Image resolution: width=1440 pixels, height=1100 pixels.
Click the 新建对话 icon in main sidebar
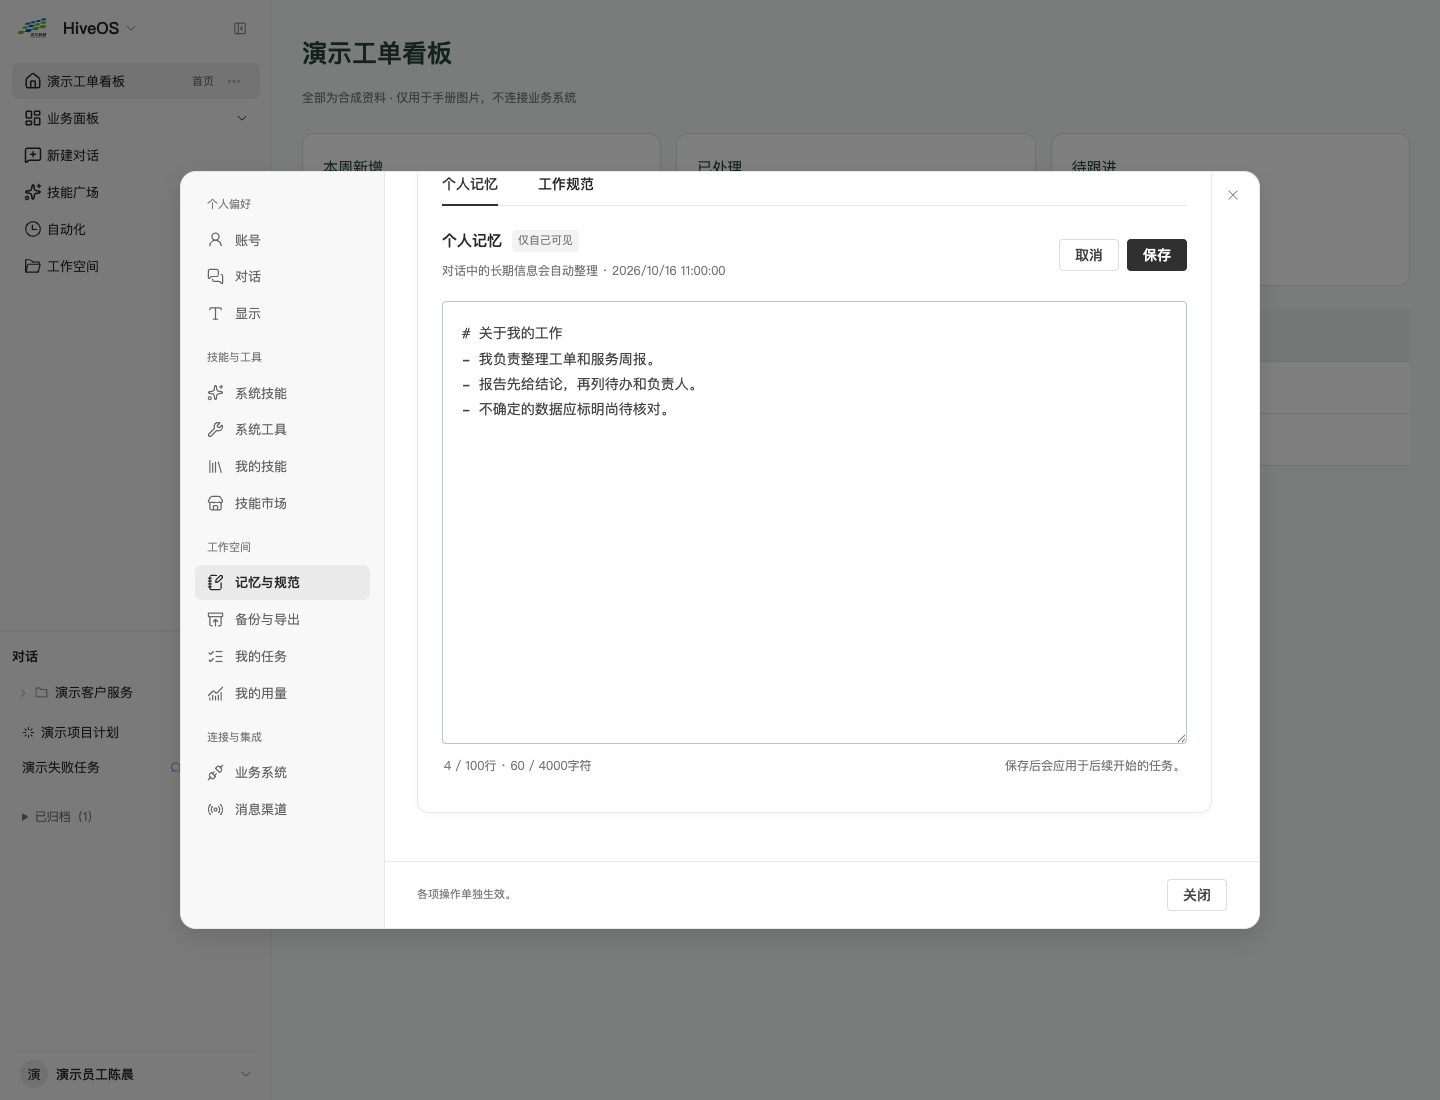pyautogui.click(x=33, y=155)
